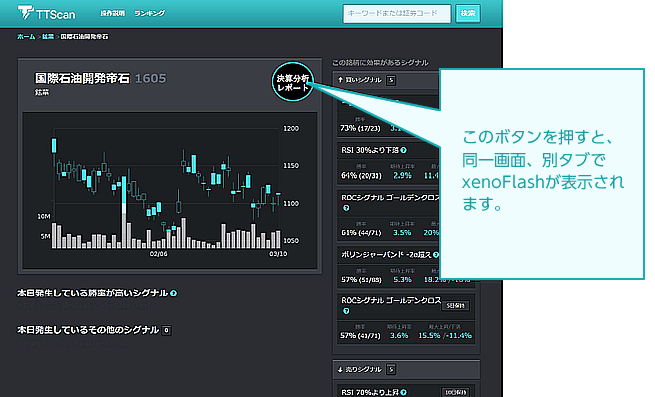
Task: Focus the keyword or stock code search field
Action: [x=397, y=13]
